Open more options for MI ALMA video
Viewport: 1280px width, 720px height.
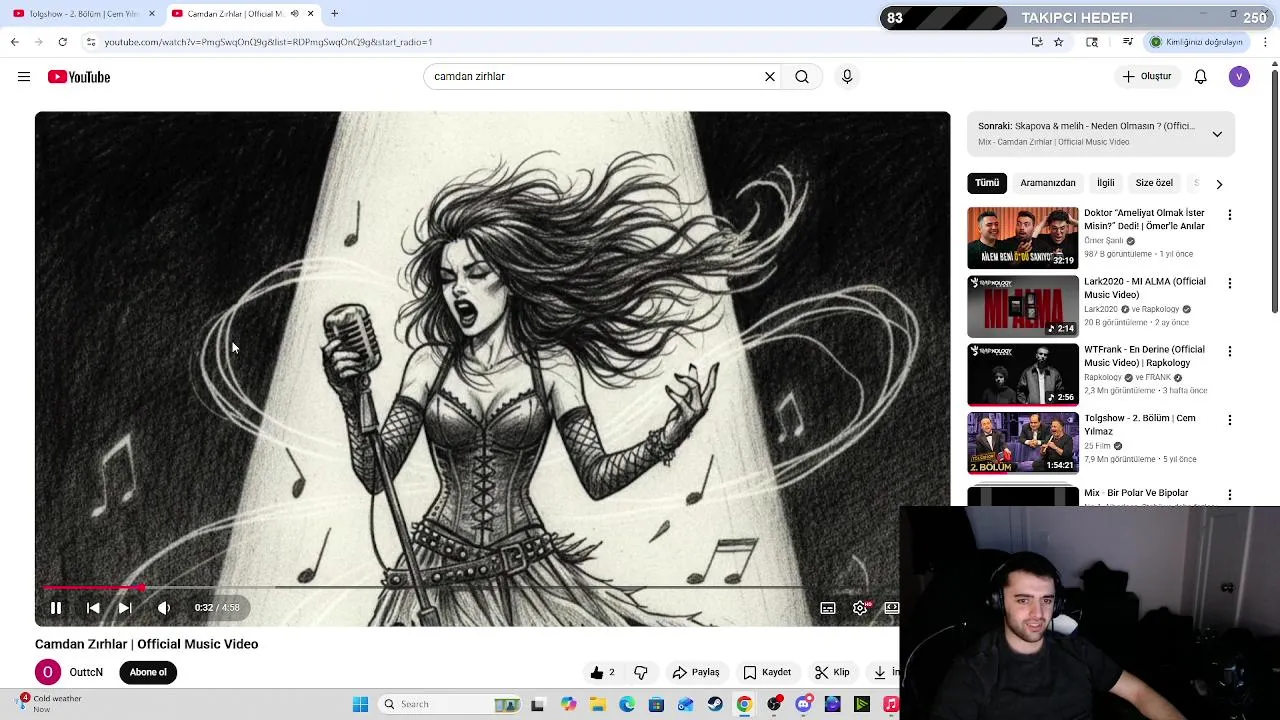pyautogui.click(x=1230, y=283)
